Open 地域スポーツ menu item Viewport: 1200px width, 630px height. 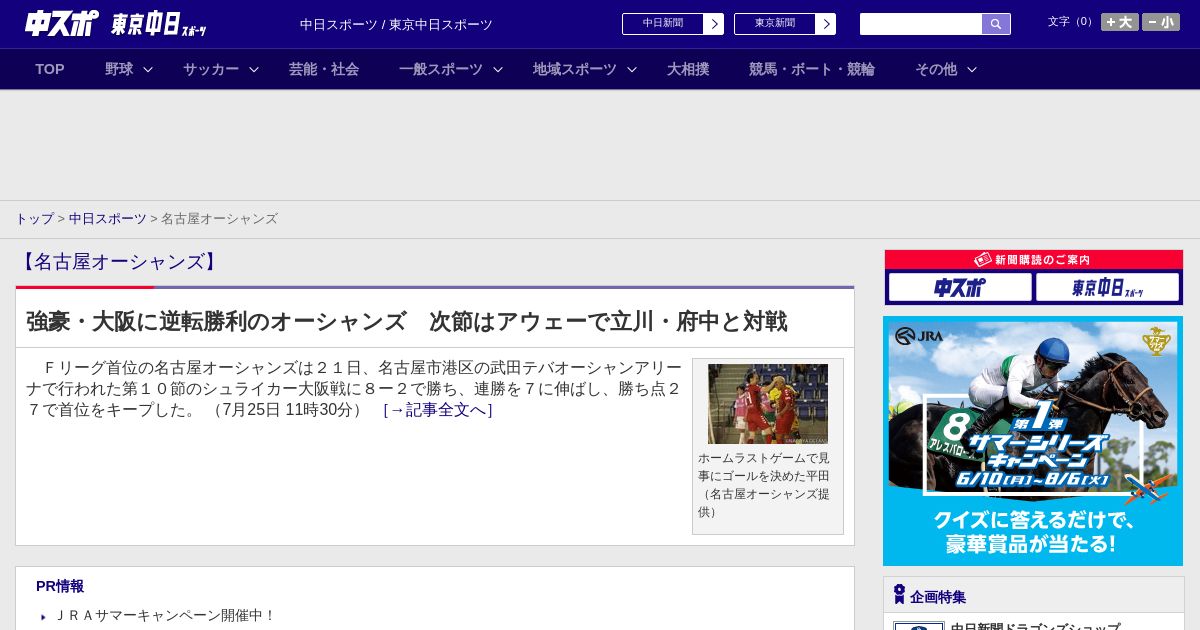(x=575, y=69)
